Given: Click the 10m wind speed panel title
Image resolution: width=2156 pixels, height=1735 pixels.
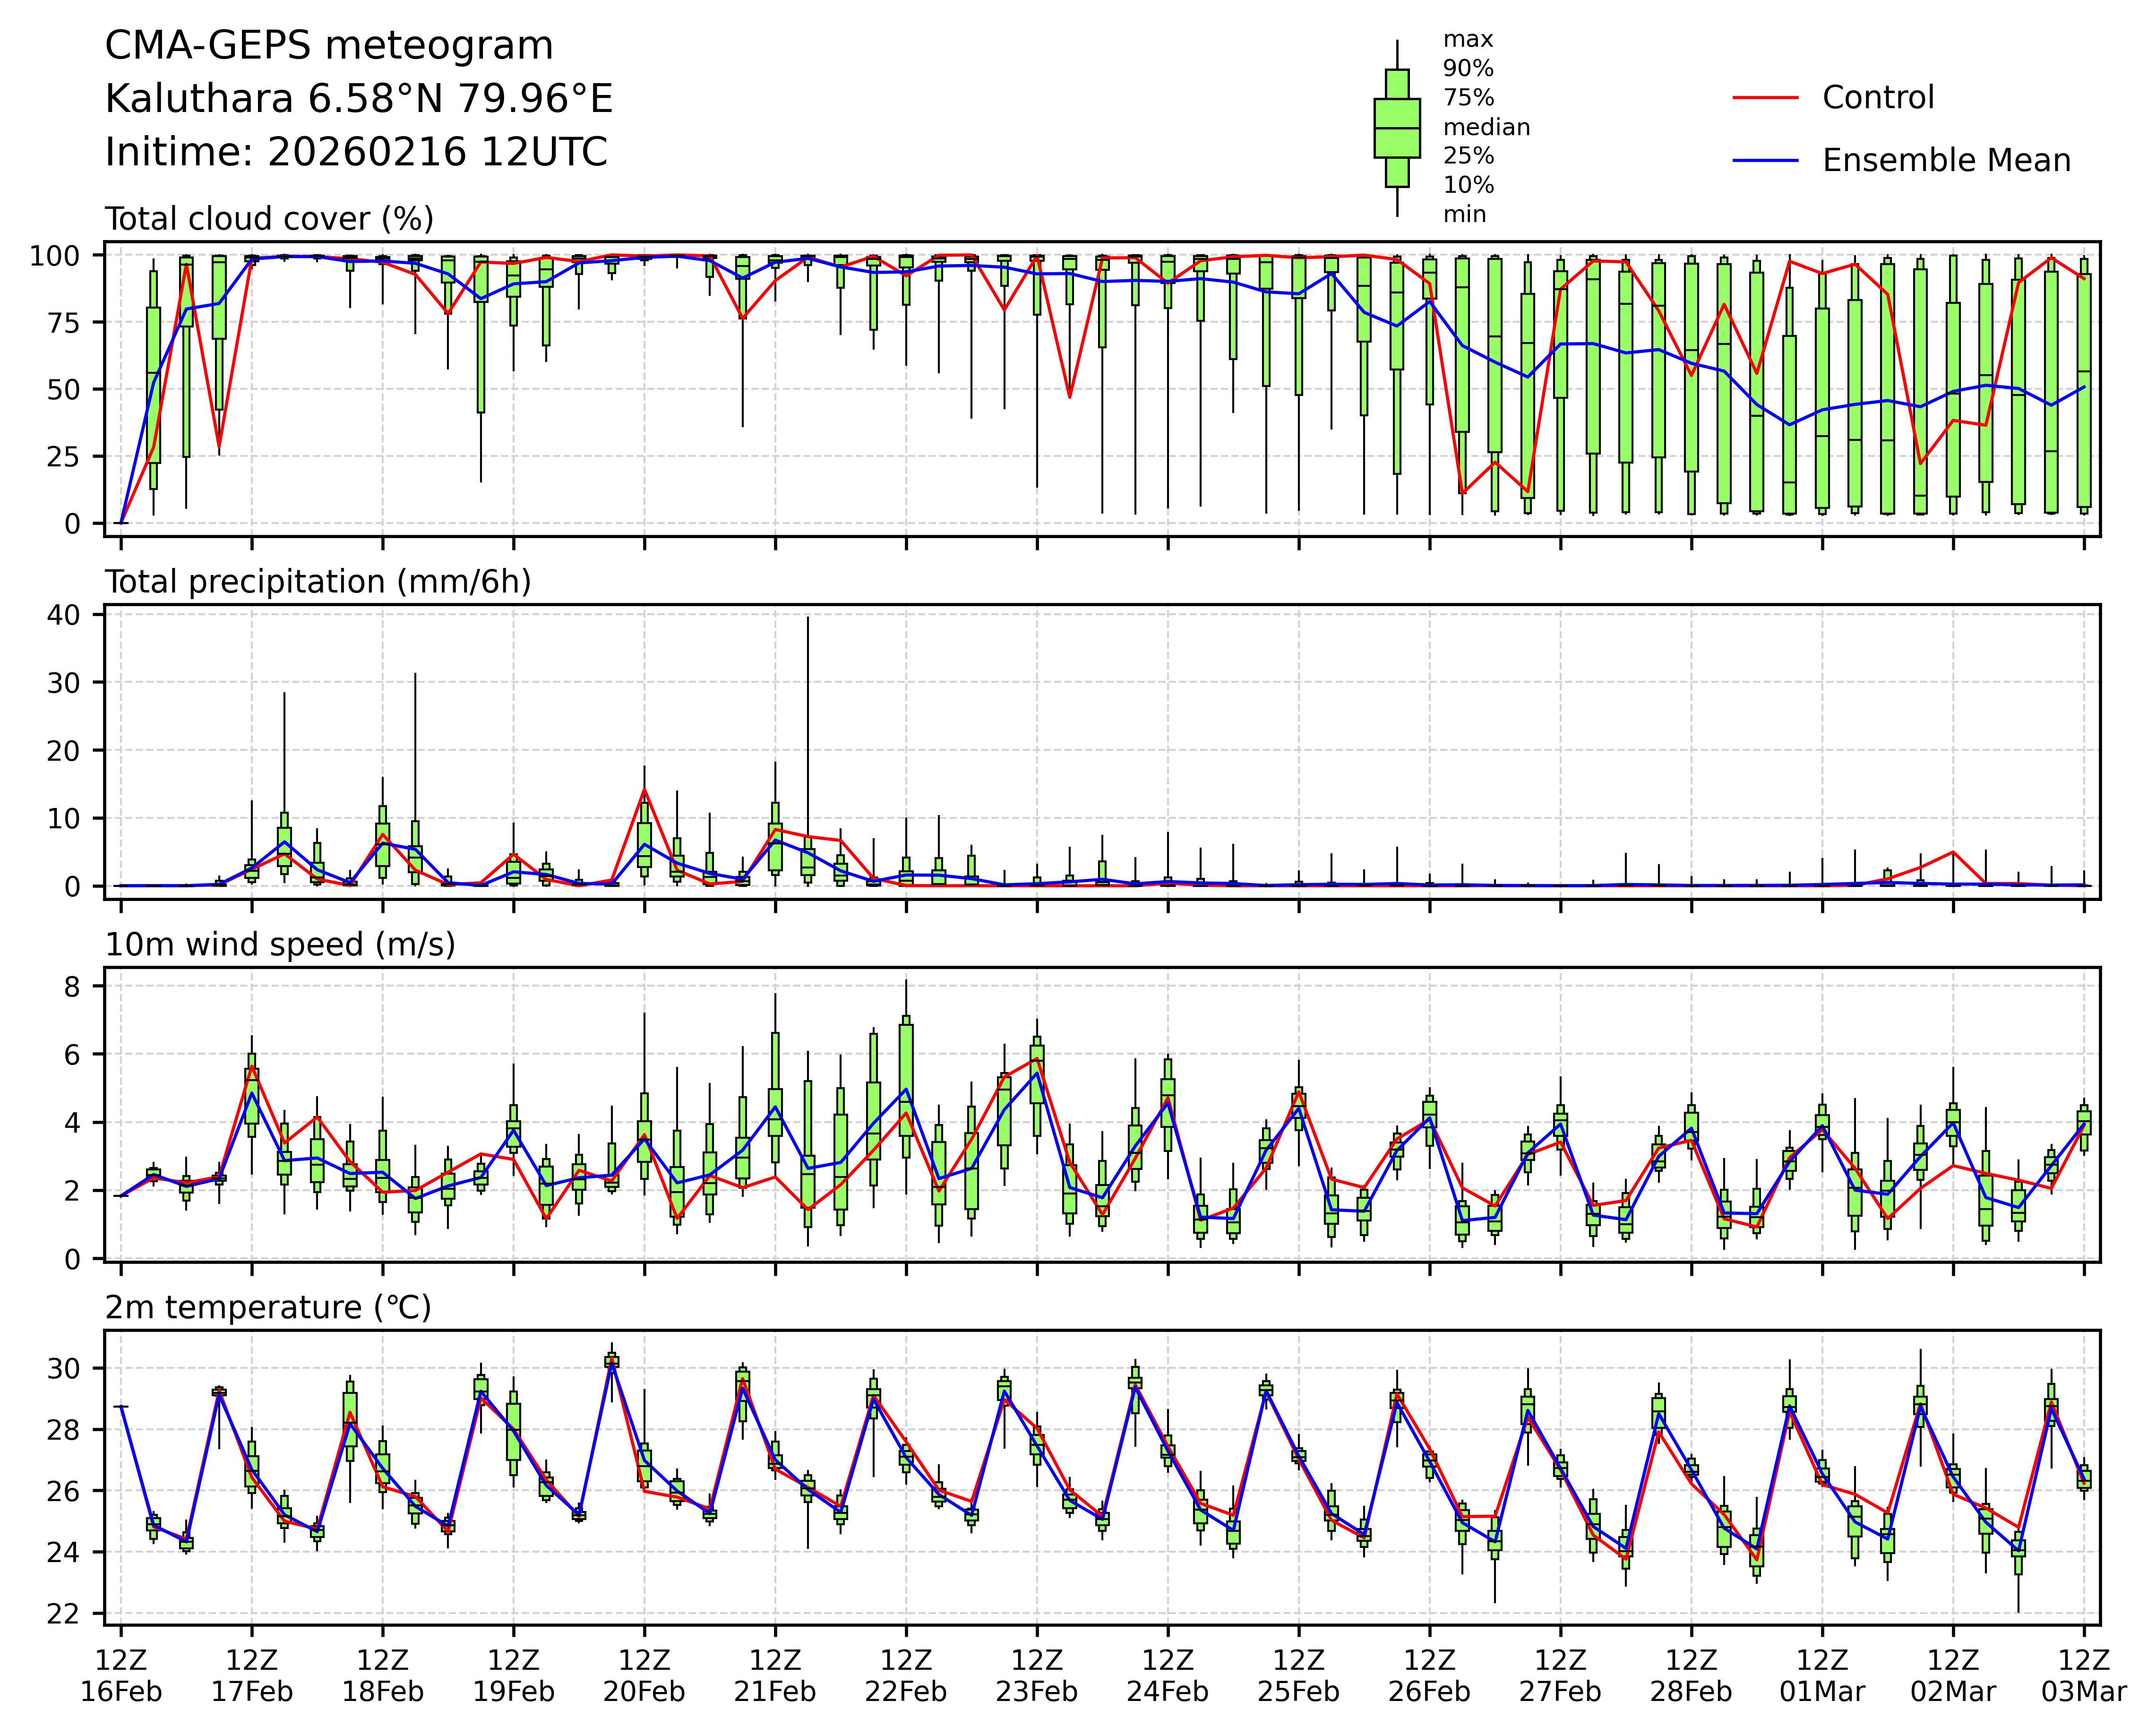Looking at the screenshot, I should coord(280,945).
